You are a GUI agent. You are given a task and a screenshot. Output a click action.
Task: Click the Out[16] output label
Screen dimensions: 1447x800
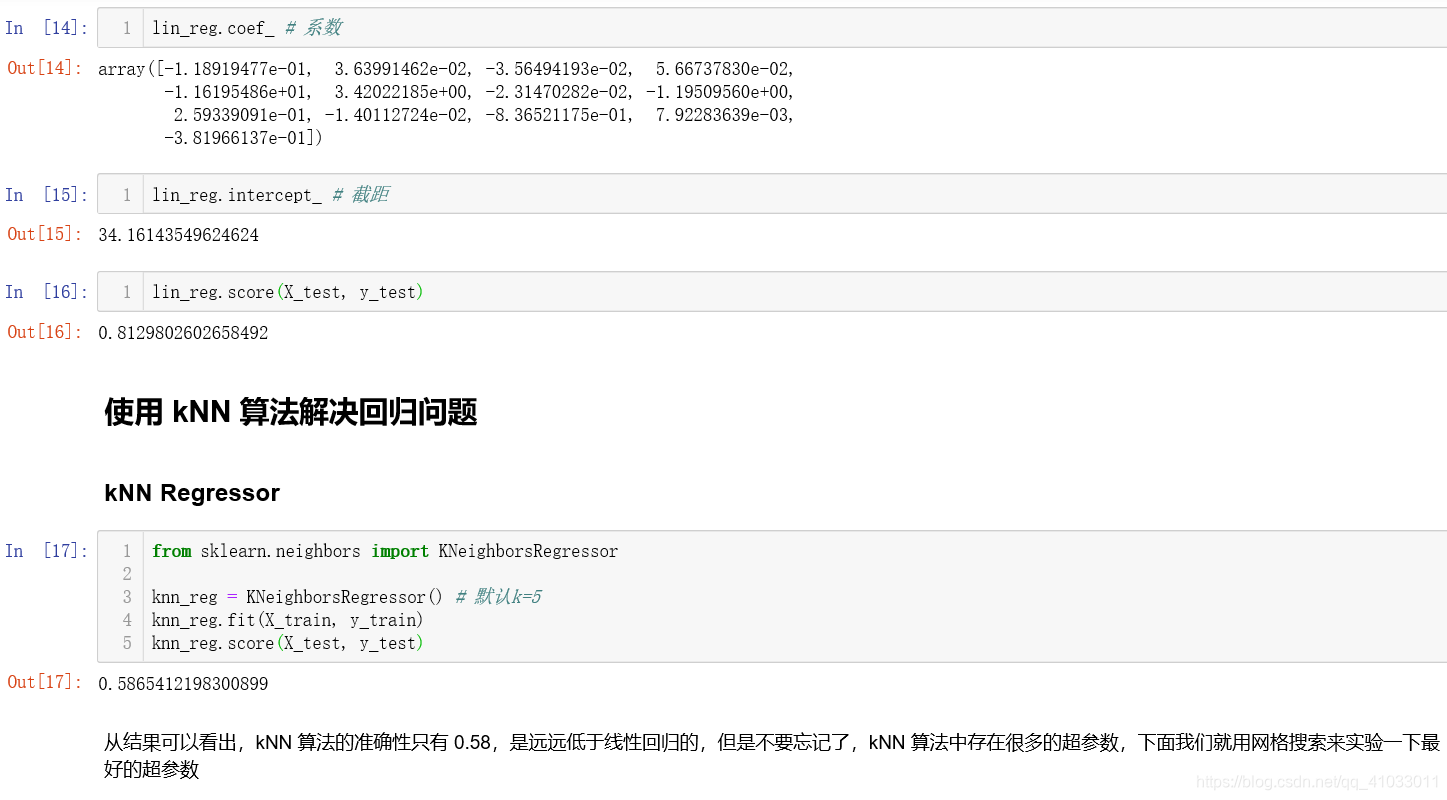pyautogui.click(x=45, y=332)
